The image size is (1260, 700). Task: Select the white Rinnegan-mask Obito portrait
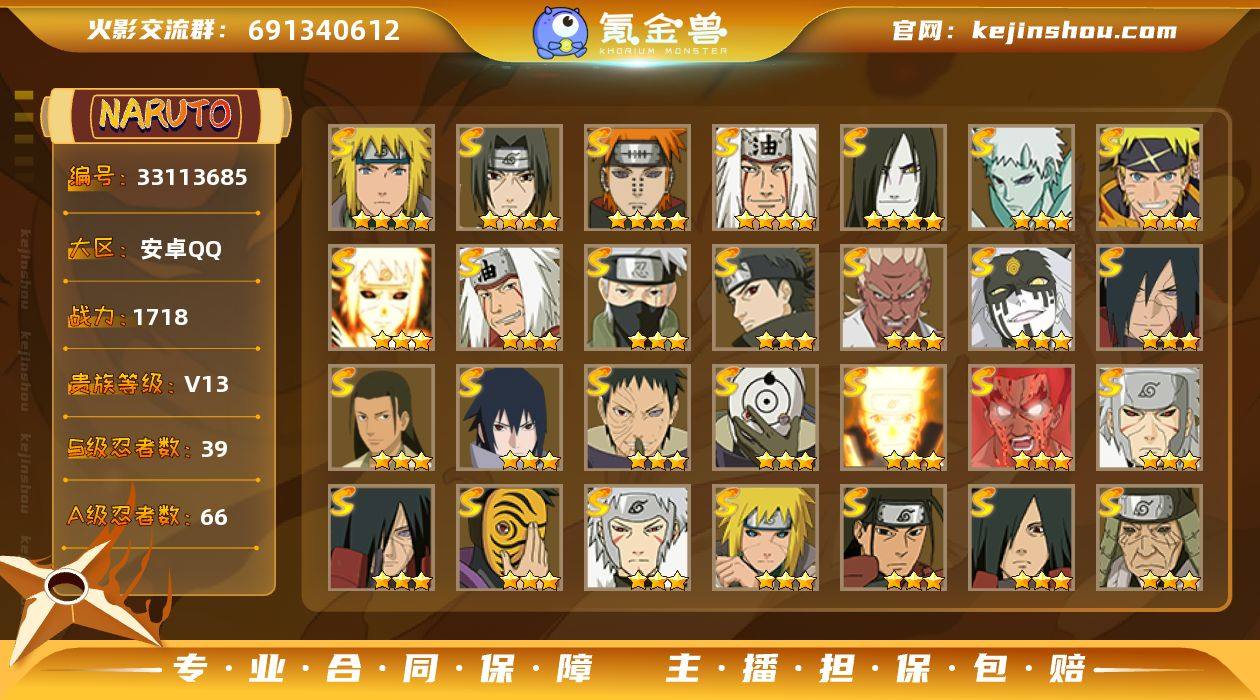tap(765, 417)
